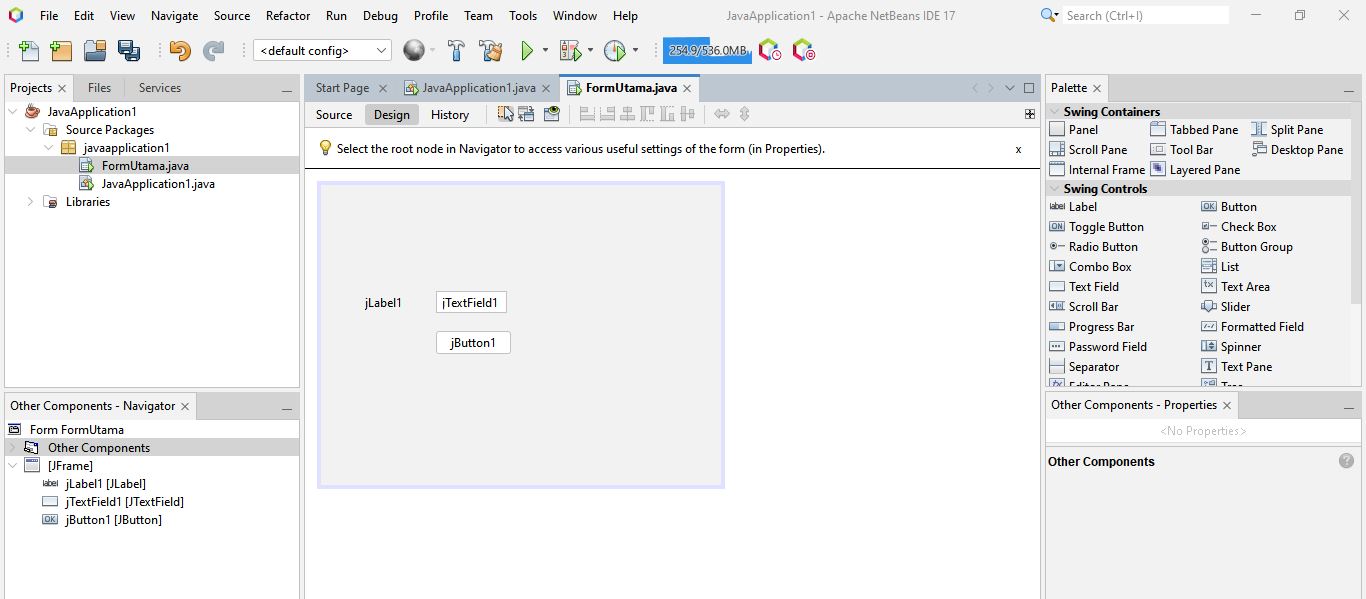
Task: Enable Selection Mode in designer toolbar
Action: point(506,114)
